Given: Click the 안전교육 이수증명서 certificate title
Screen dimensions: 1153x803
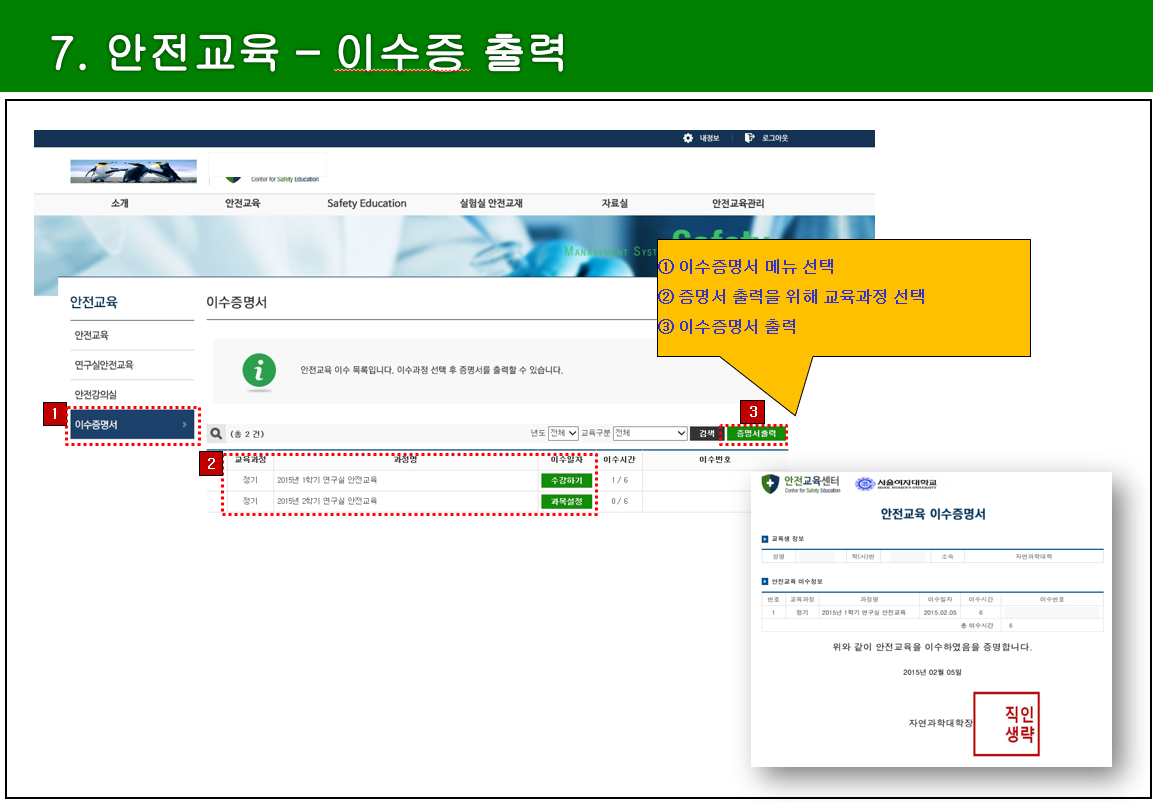Looking at the screenshot, I should [932, 514].
